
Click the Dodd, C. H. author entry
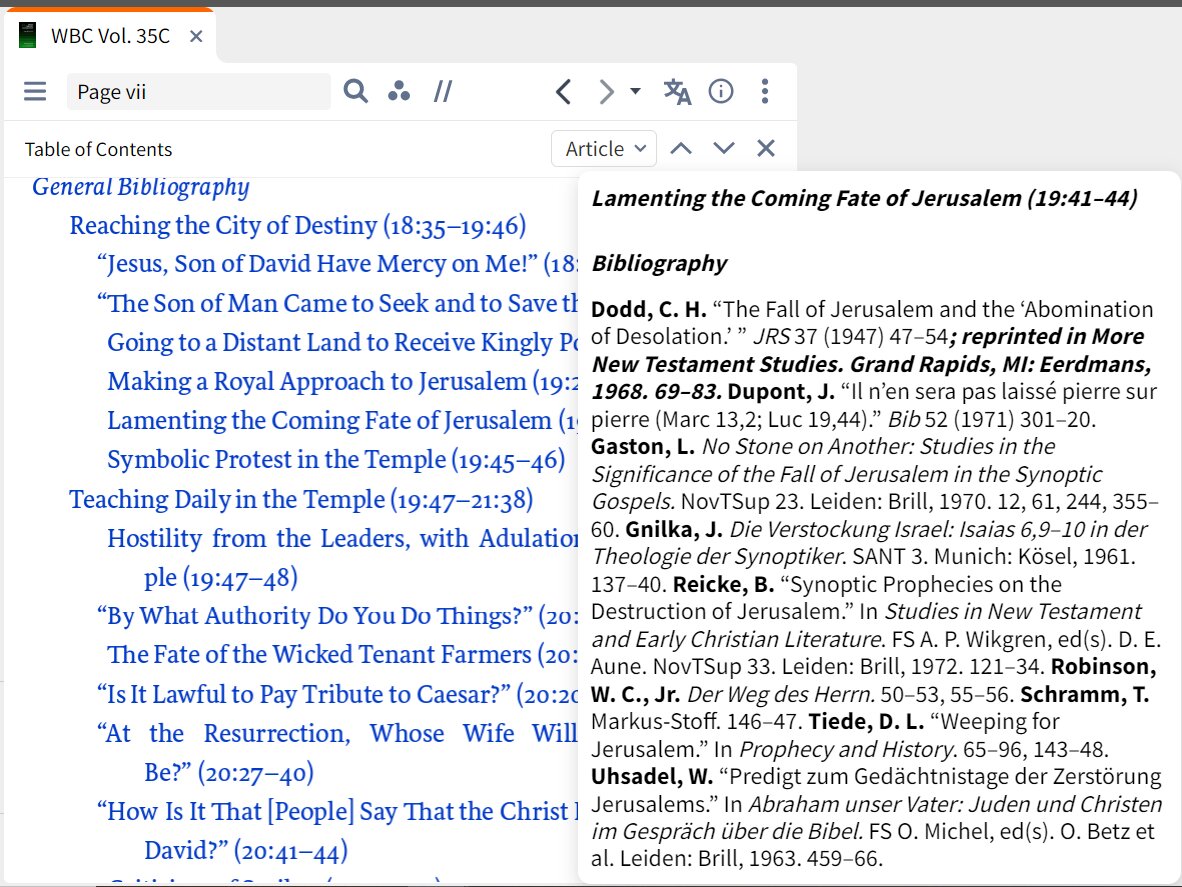[648, 309]
